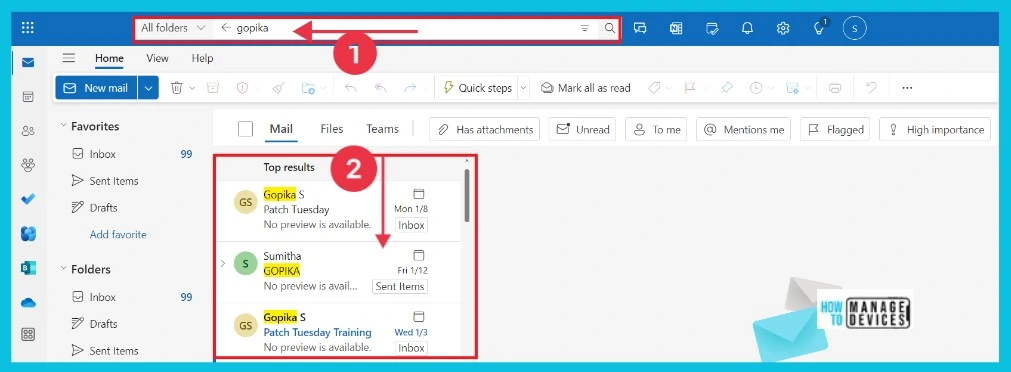
Task: Collapse the Folders section
Action: [63, 268]
